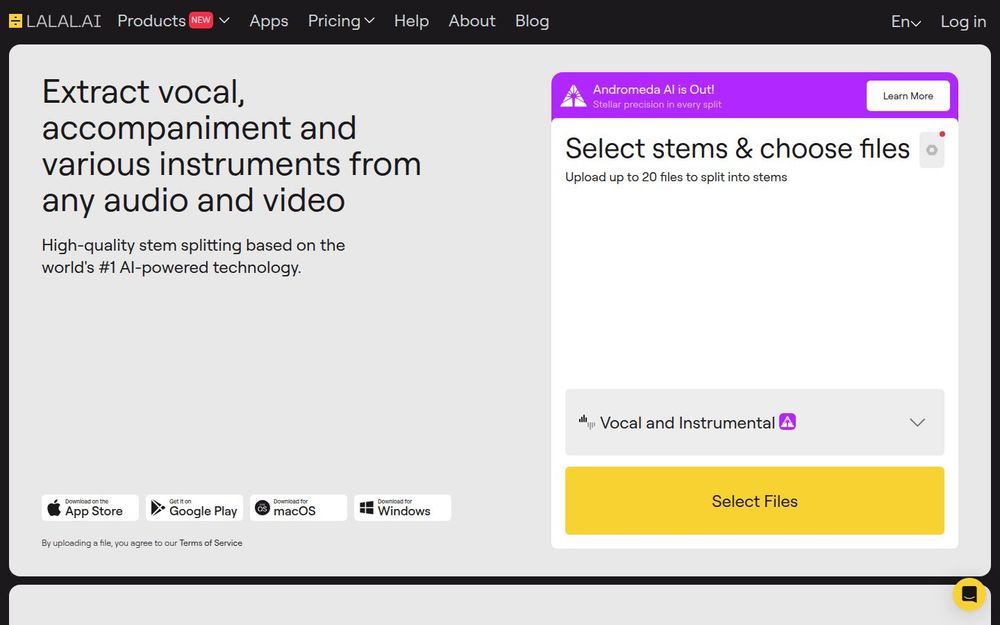Open settings gear icon beside stems heading
The width and height of the screenshot is (1000, 625).
click(x=932, y=151)
